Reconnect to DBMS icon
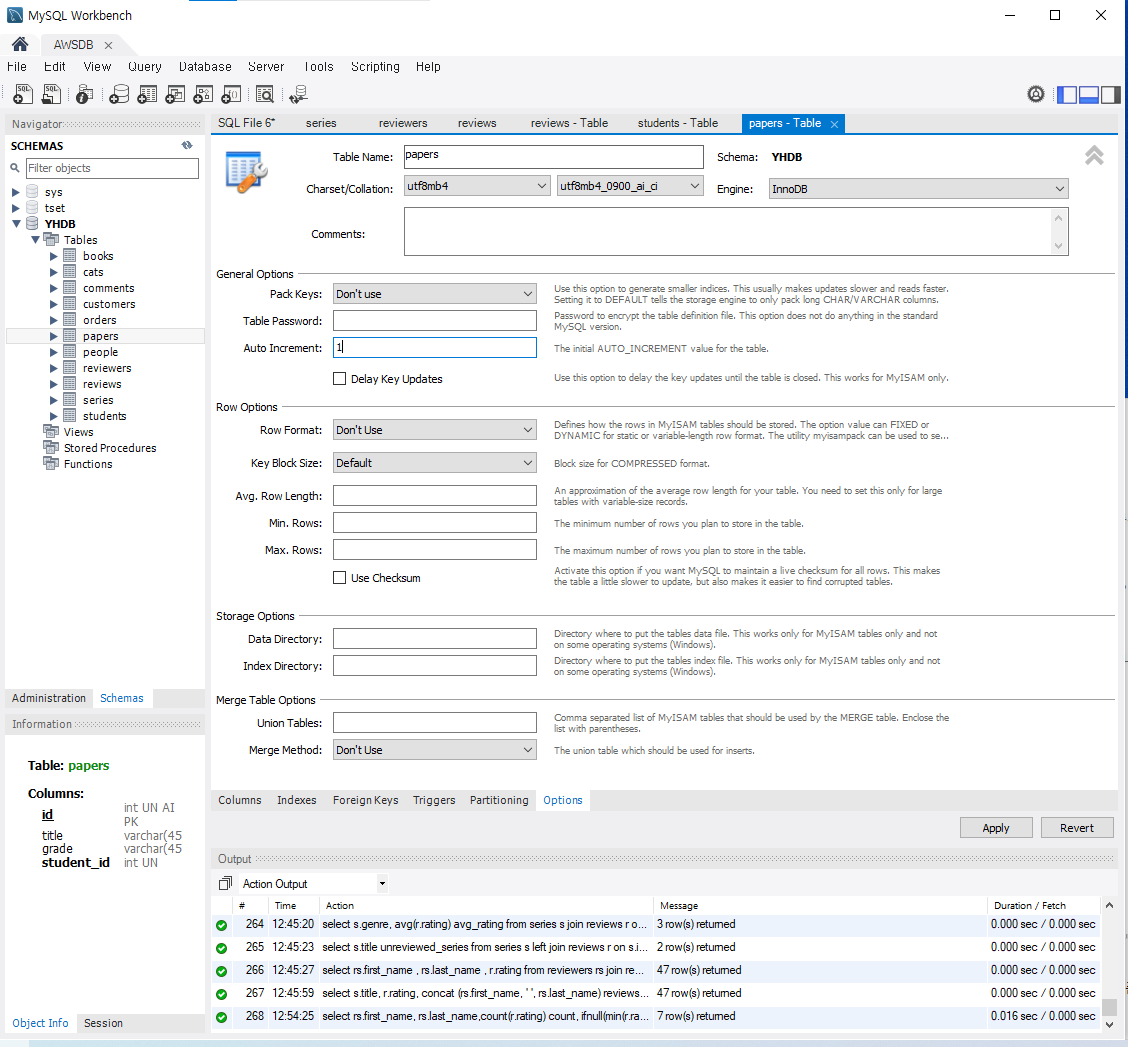 298,94
